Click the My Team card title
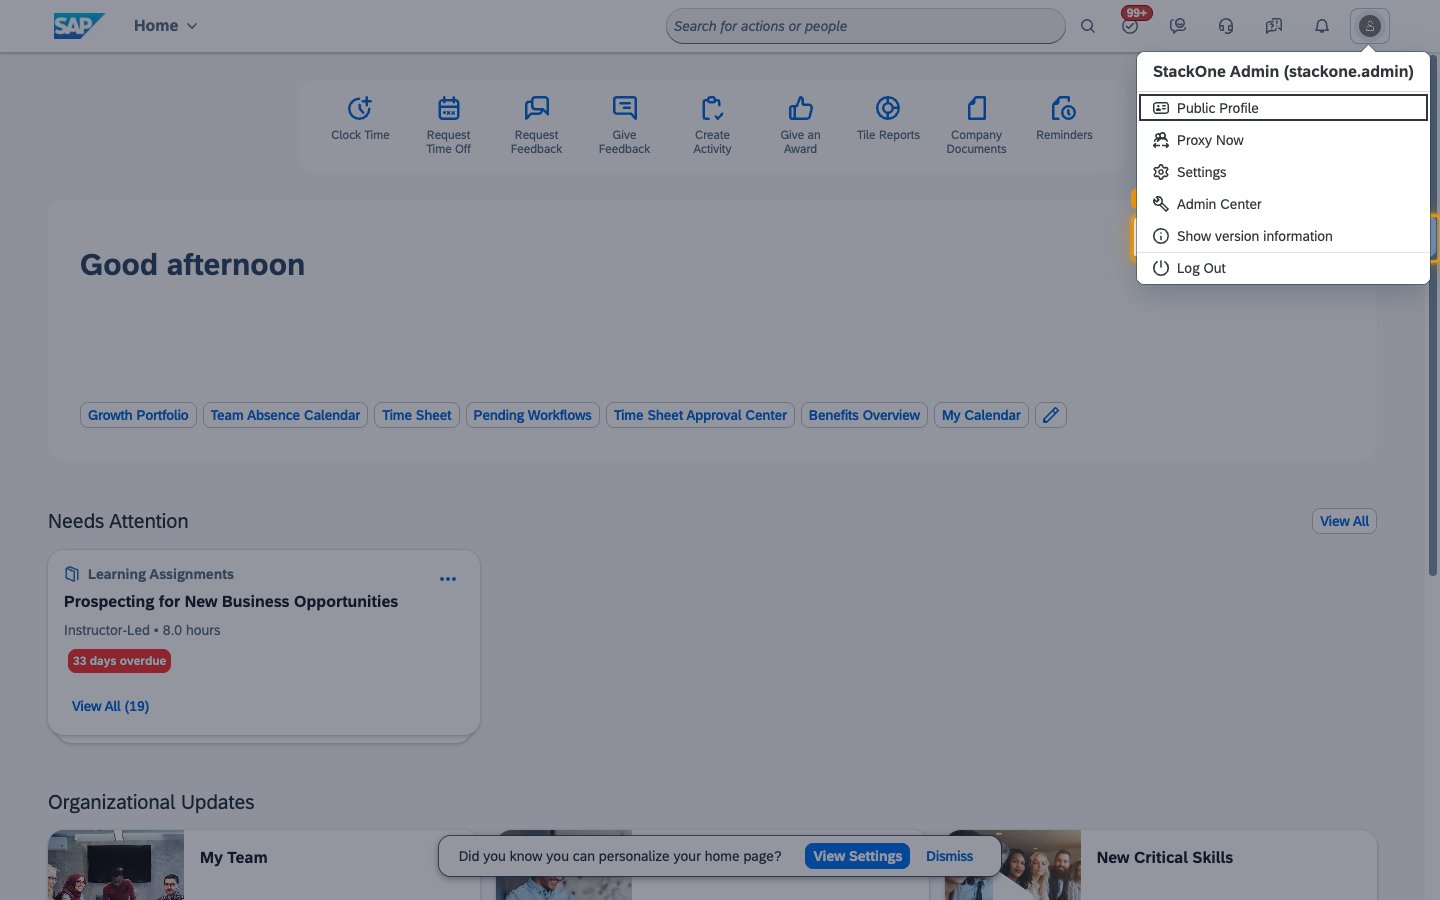The width and height of the screenshot is (1440, 900). click(234, 858)
